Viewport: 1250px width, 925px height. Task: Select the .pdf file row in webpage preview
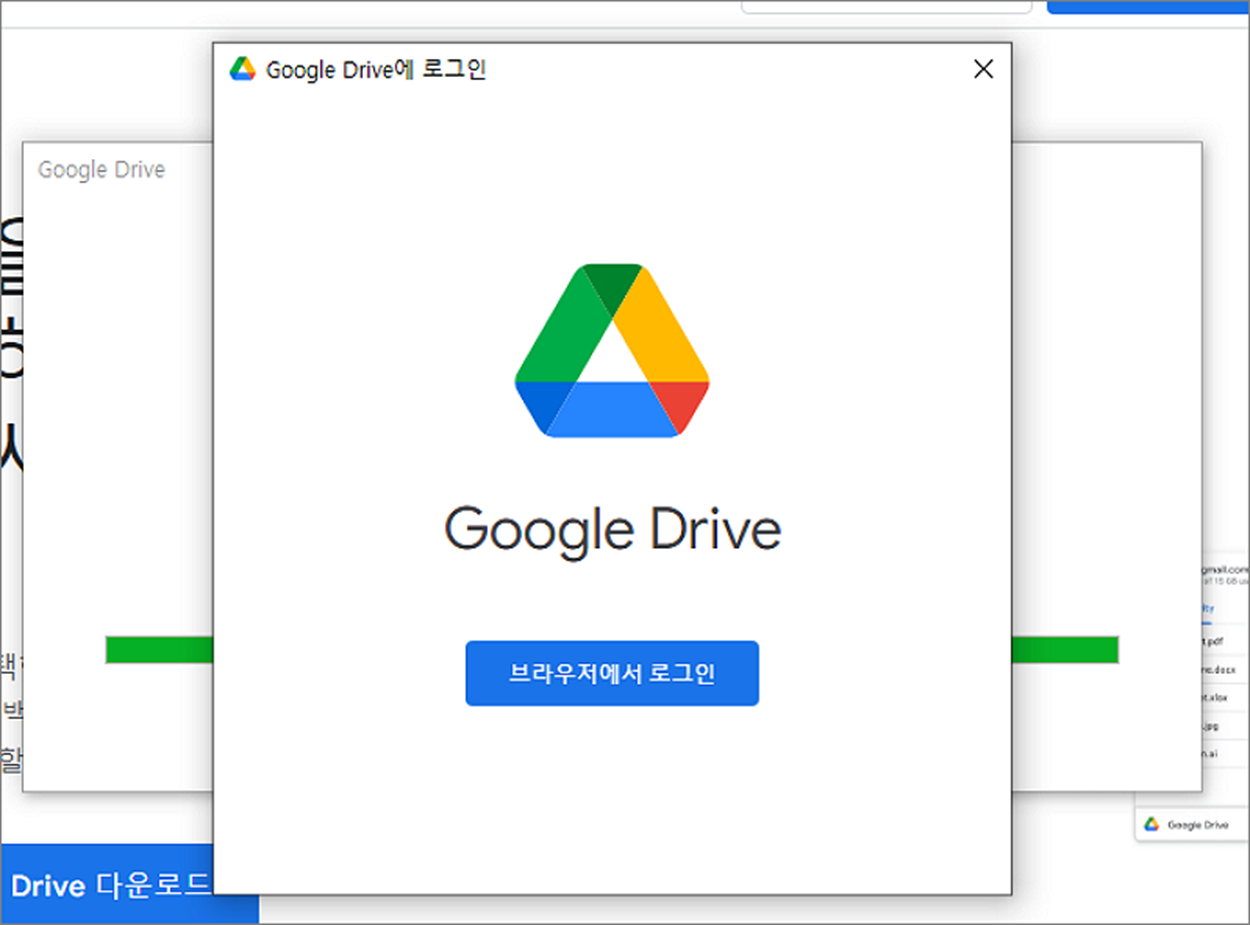[x=1225, y=640]
